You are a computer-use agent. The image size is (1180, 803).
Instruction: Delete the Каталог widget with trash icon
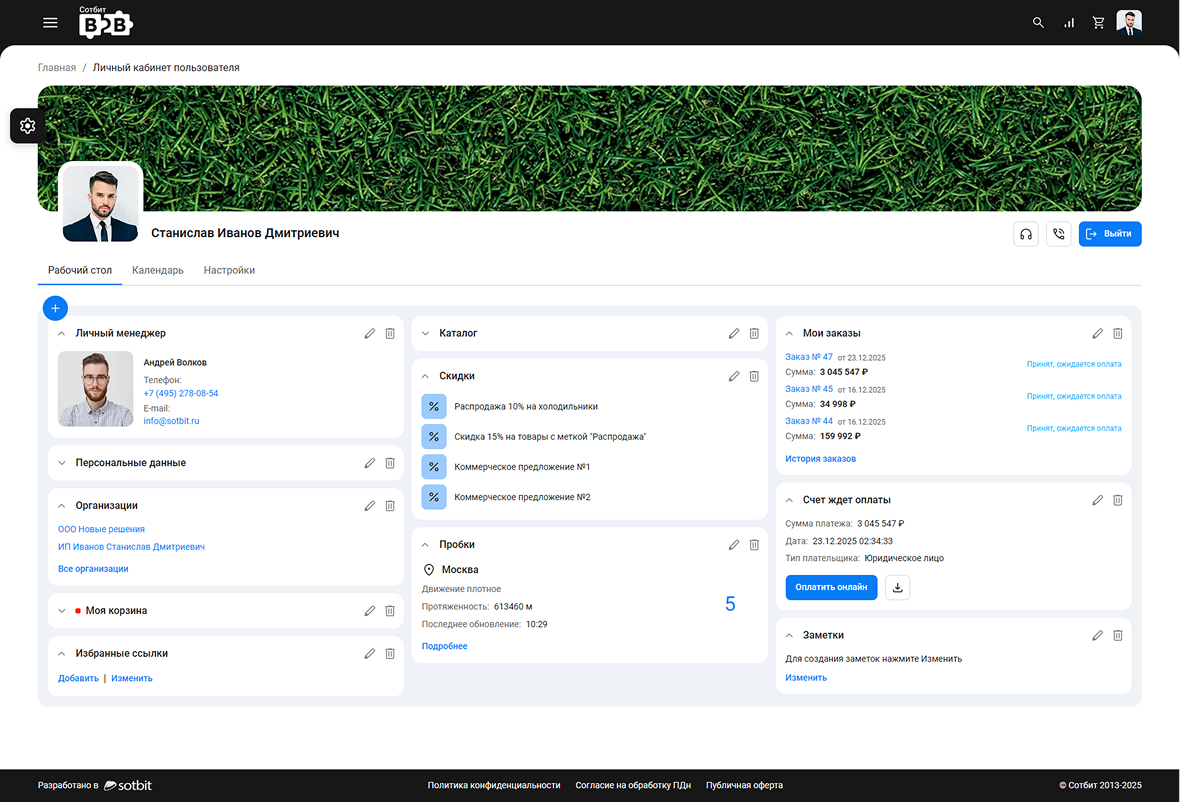(x=754, y=333)
